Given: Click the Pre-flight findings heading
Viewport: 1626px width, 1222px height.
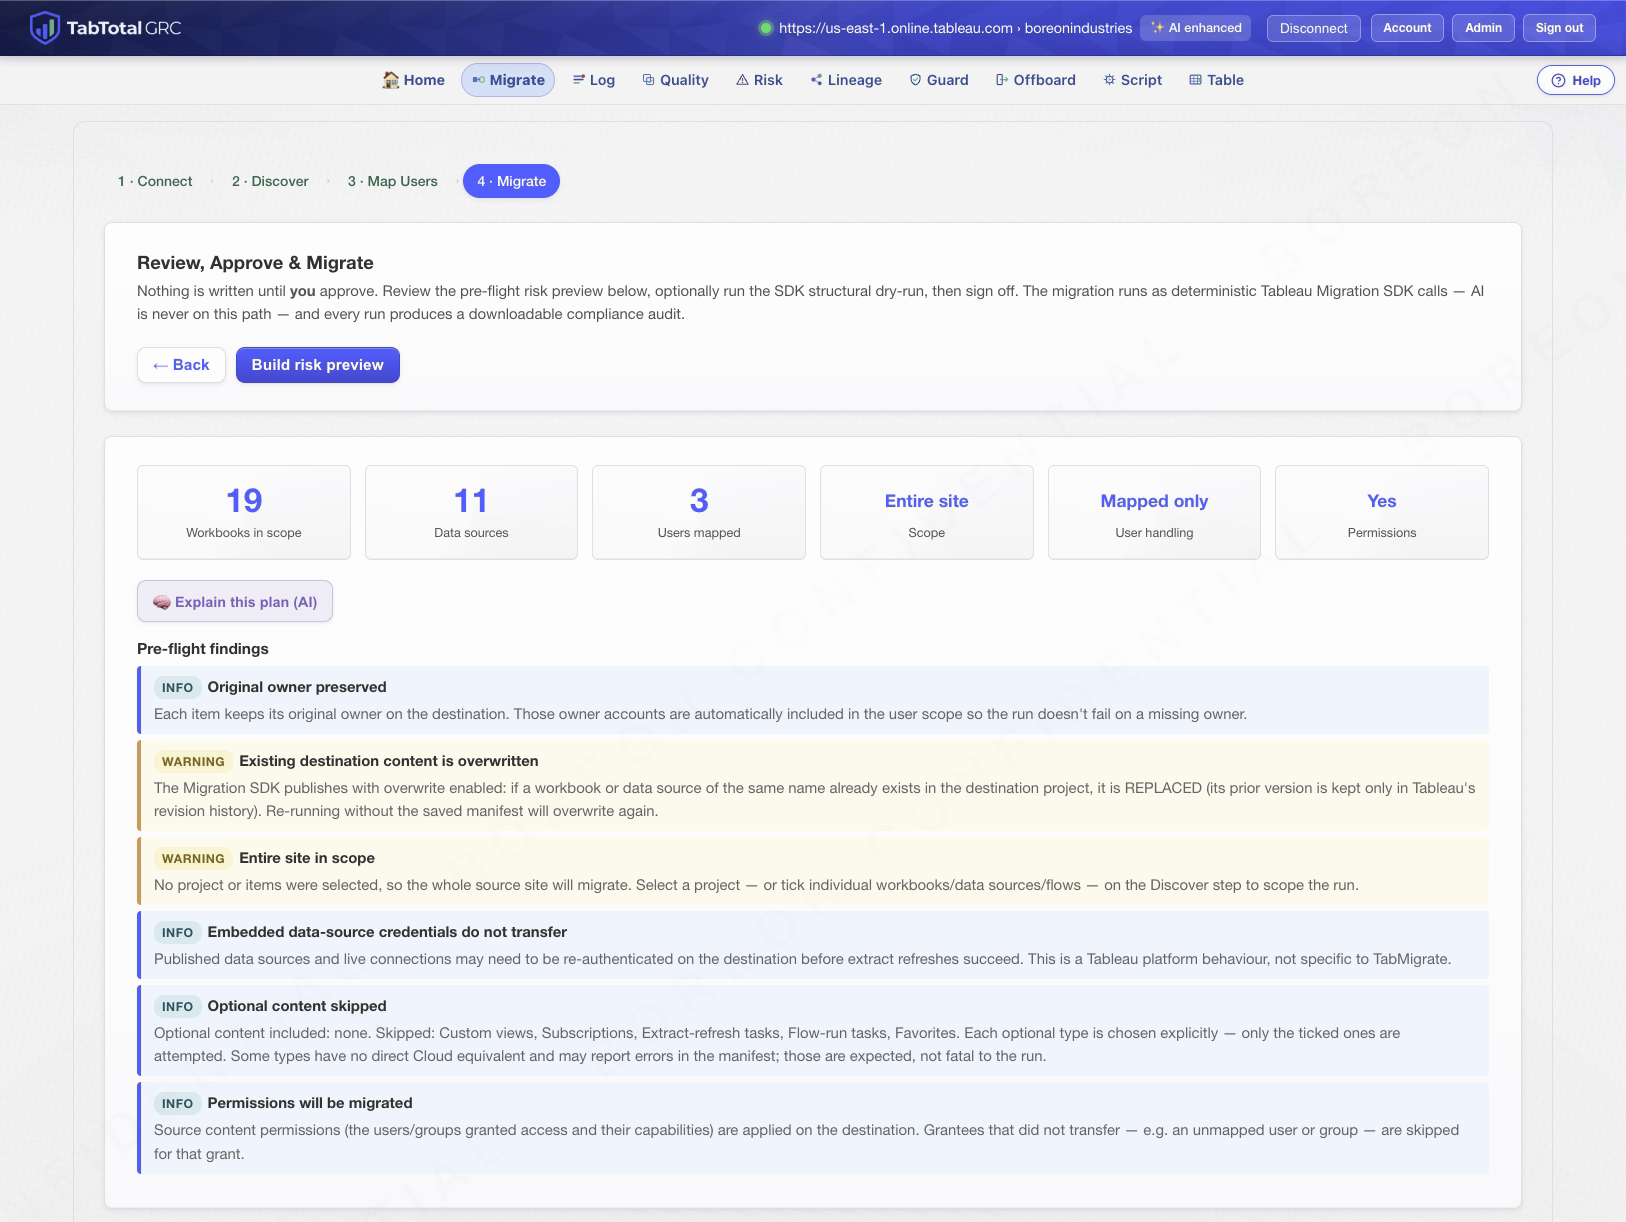Looking at the screenshot, I should pos(203,649).
